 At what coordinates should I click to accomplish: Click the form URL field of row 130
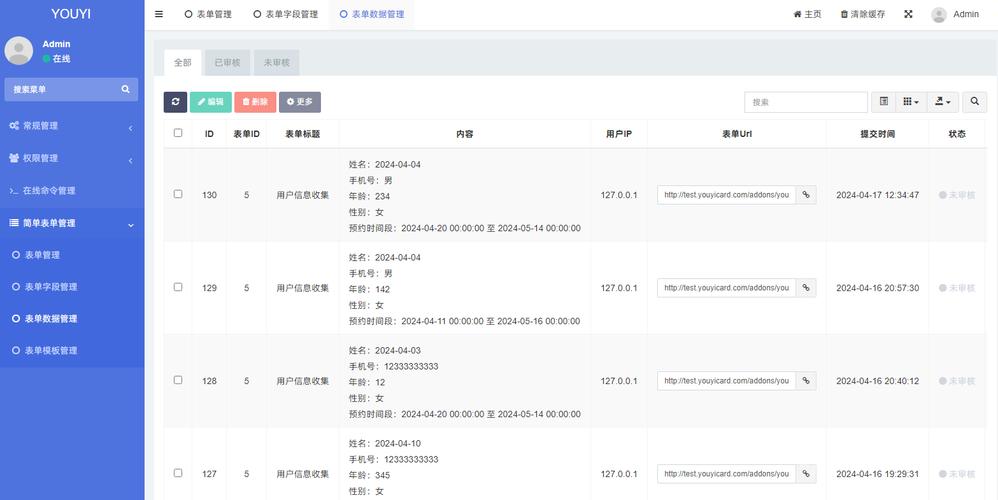(x=726, y=195)
